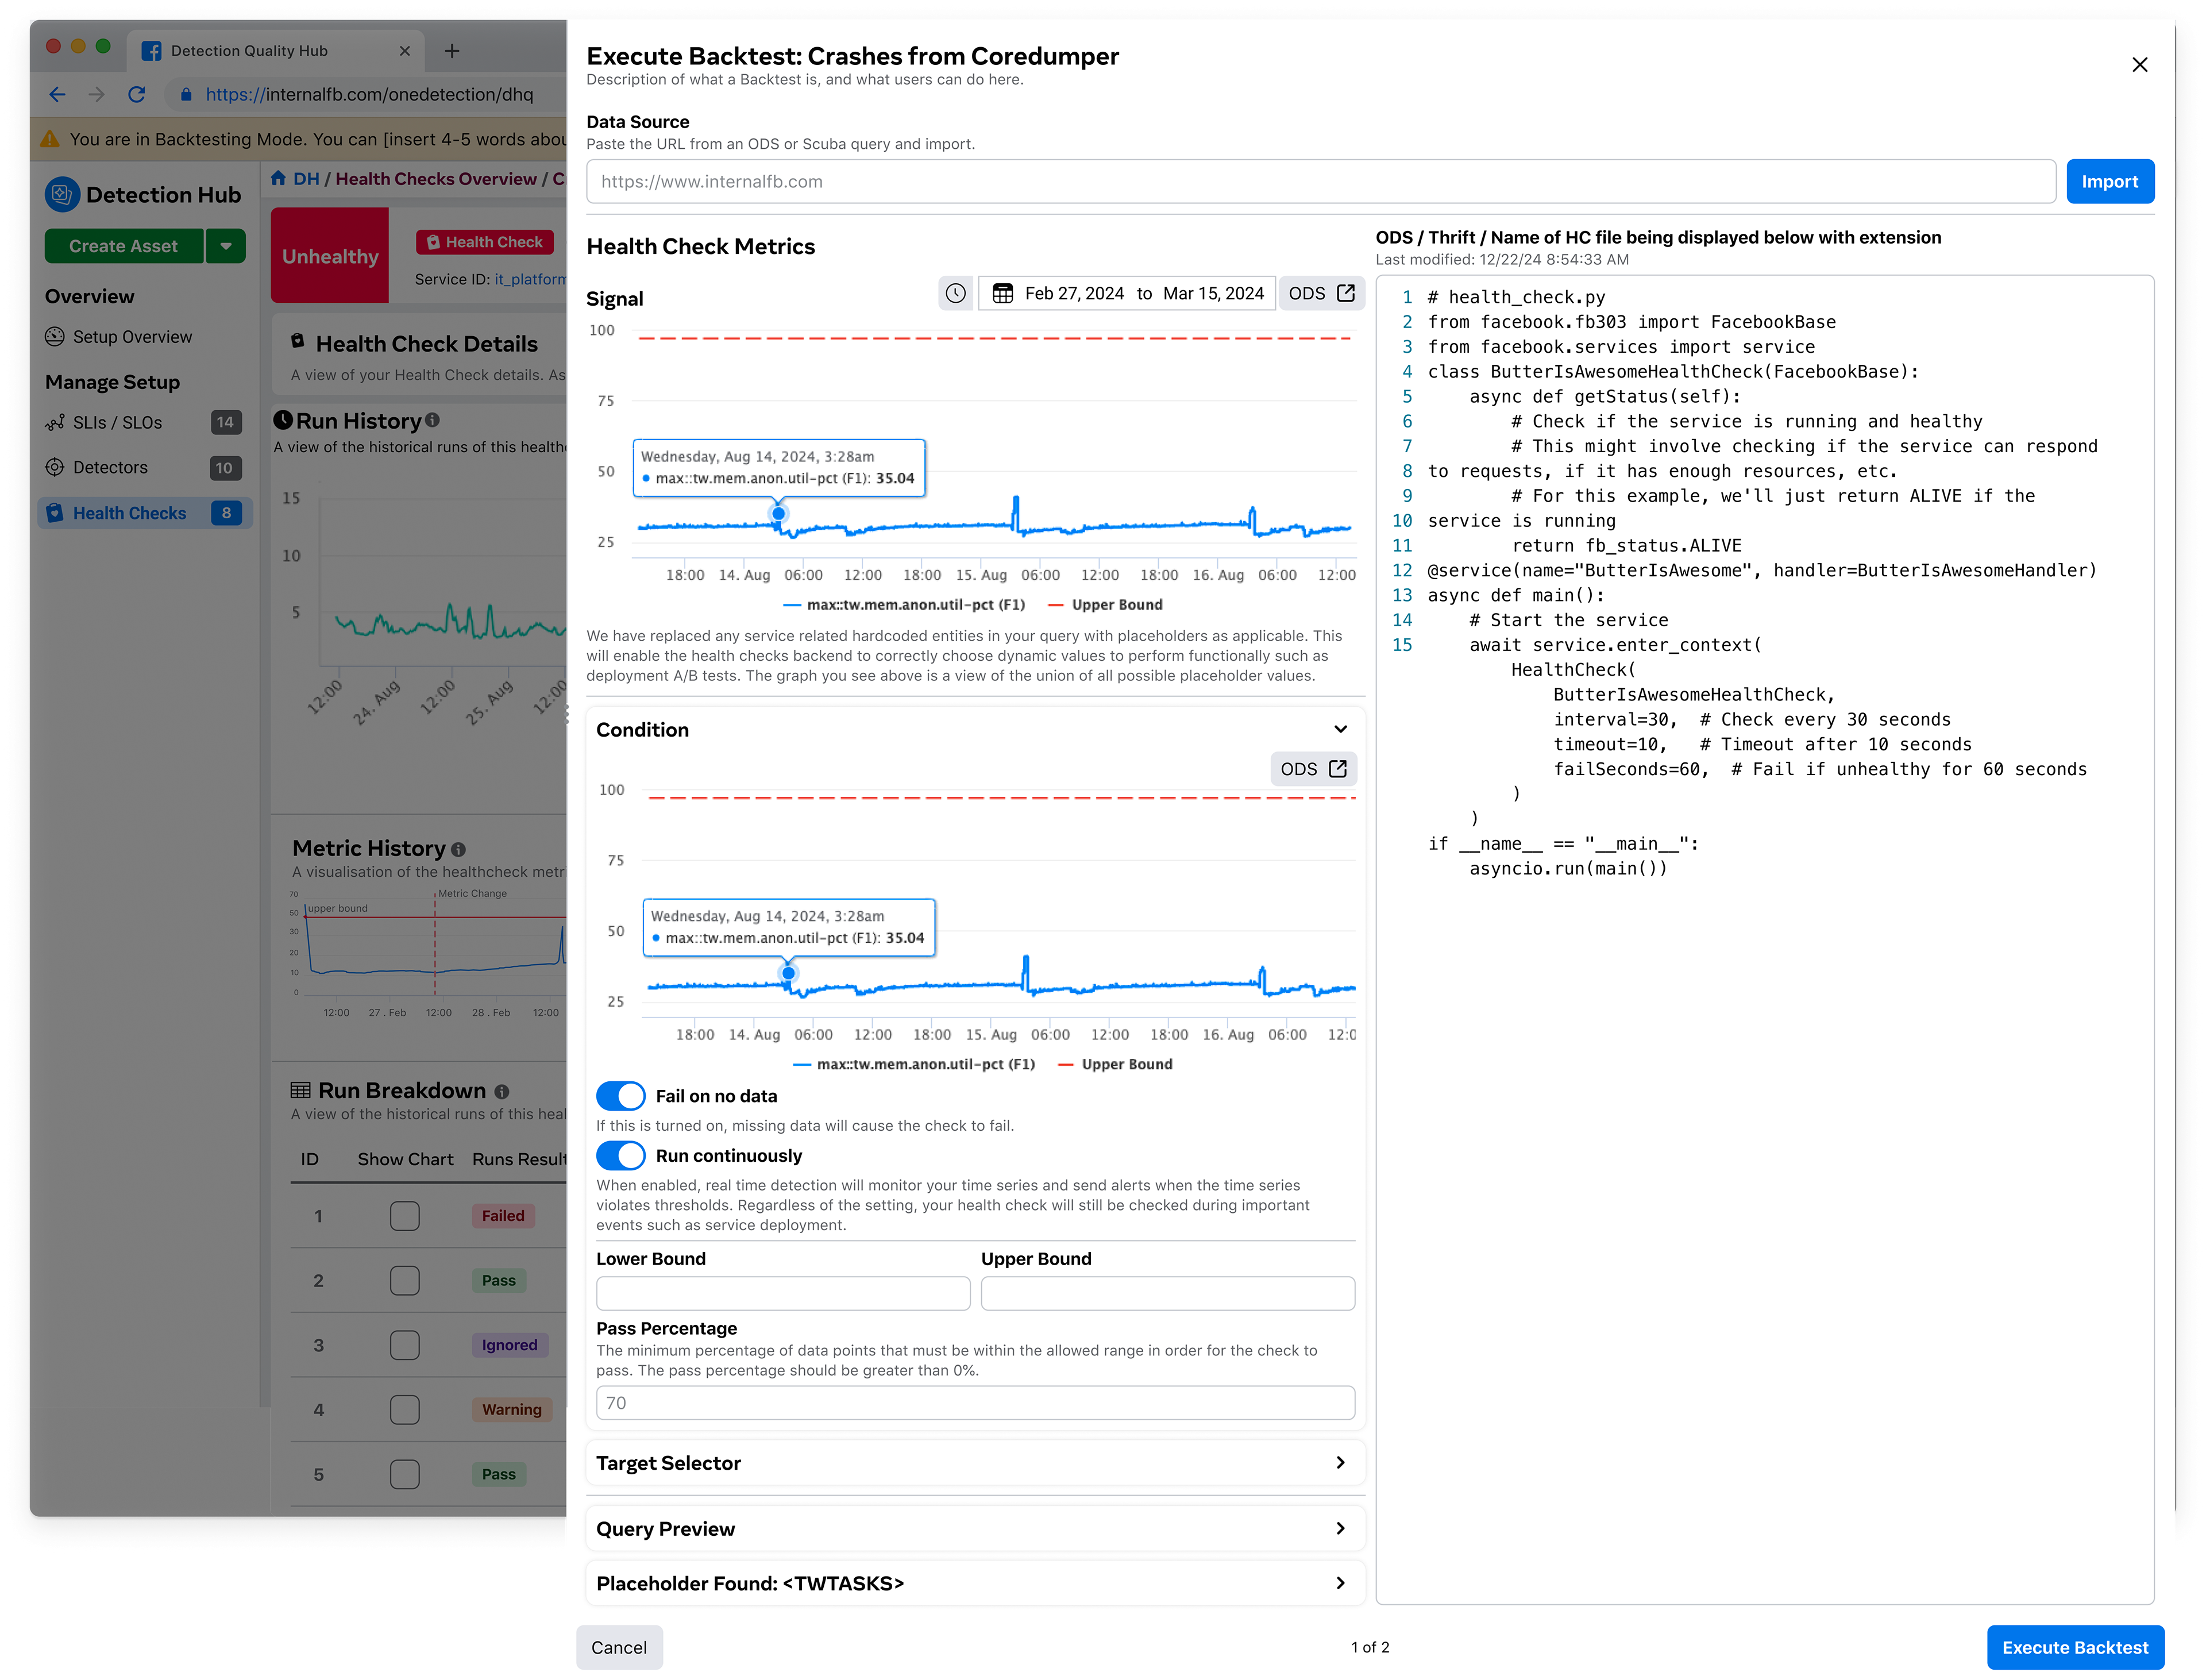This screenshot has width=2206, height=1680.
Task: Open the date range calendar picker
Action: click(x=1127, y=293)
